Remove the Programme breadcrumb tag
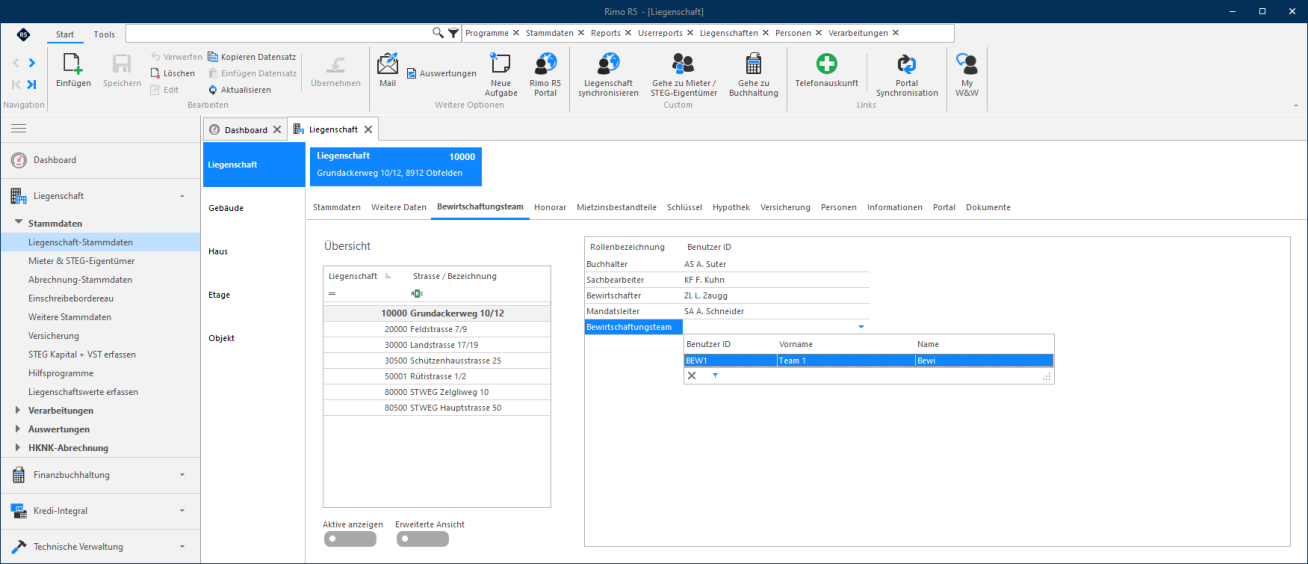1308x564 pixels. [516, 33]
